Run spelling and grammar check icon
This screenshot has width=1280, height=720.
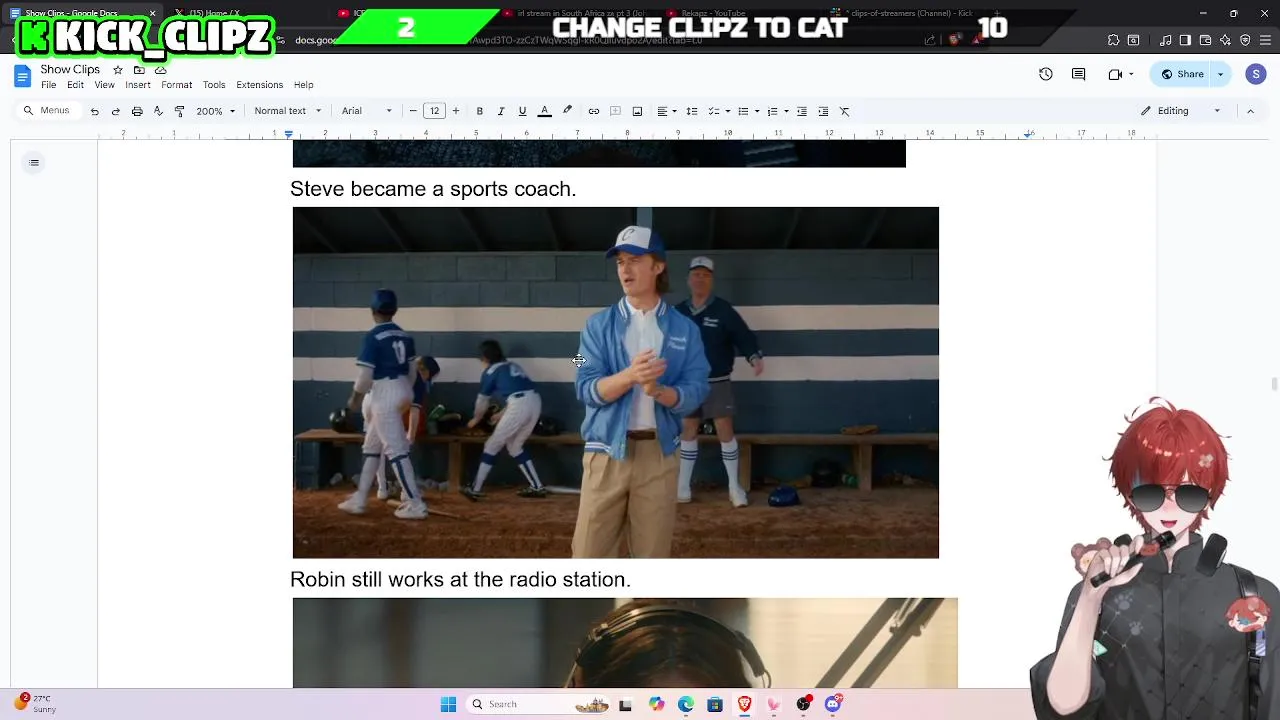click(158, 111)
